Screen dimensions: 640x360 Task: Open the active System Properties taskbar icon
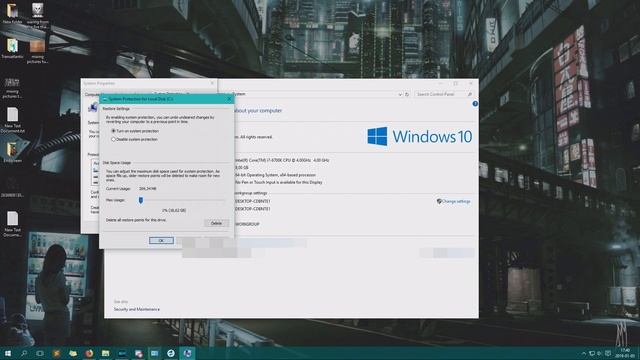[x=187, y=353]
